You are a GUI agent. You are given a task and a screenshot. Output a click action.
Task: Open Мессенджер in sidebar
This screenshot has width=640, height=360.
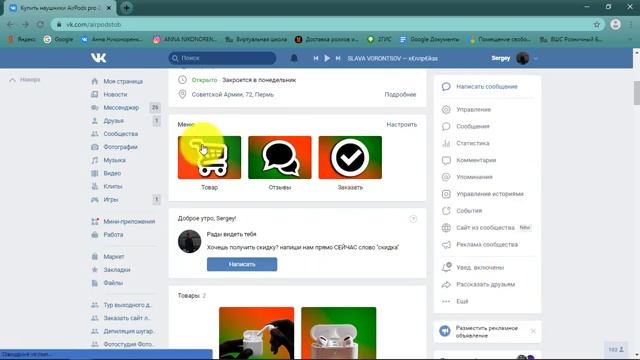tap(121, 107)
